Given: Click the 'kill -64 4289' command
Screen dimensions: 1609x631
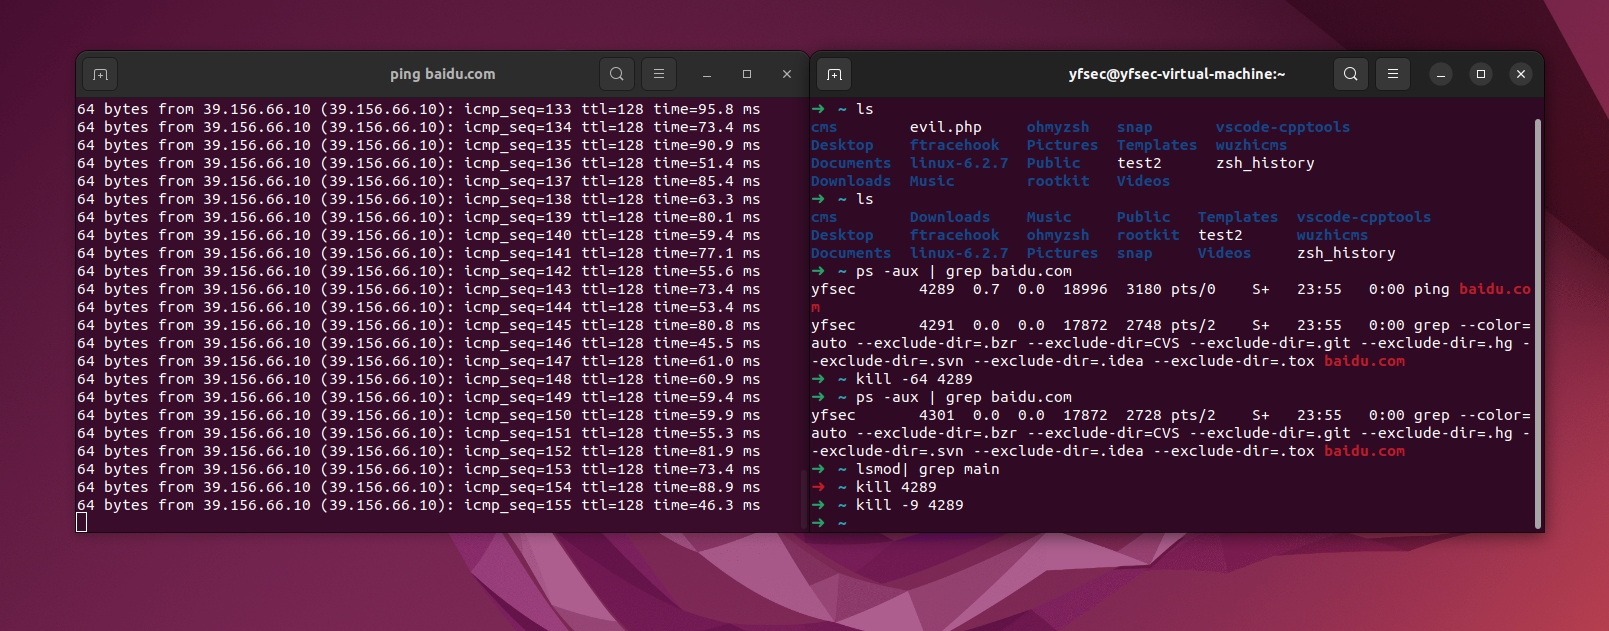Looking at the screenshot, I should 914,379.
